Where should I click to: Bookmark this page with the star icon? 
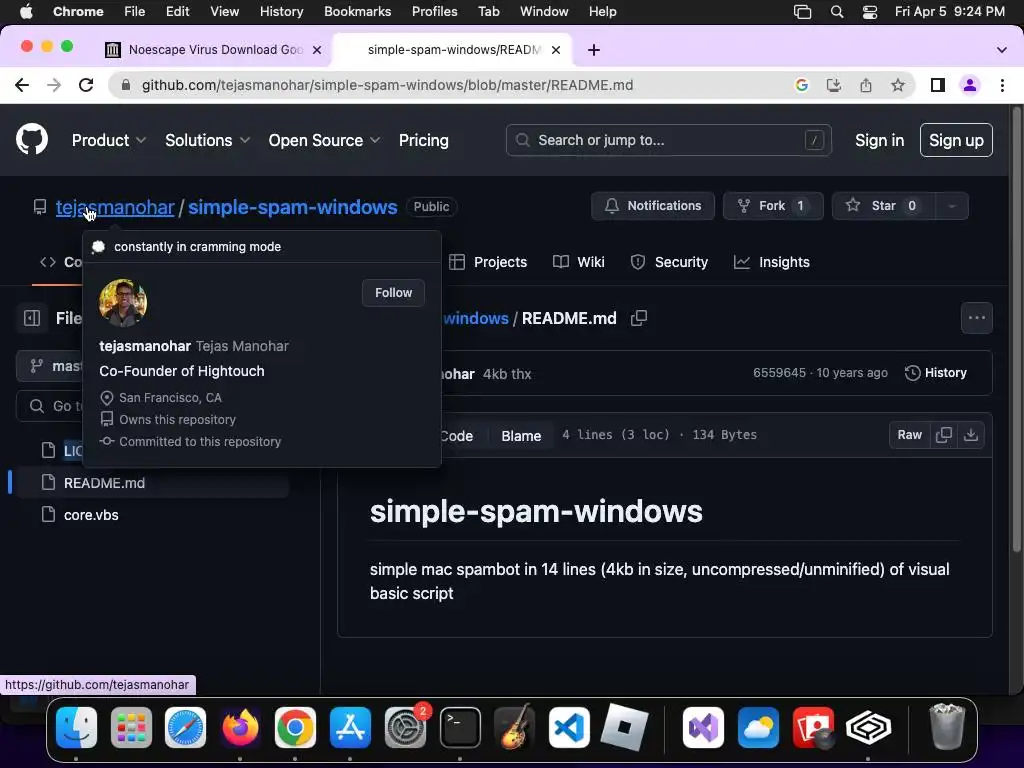(x=898, y=85)
